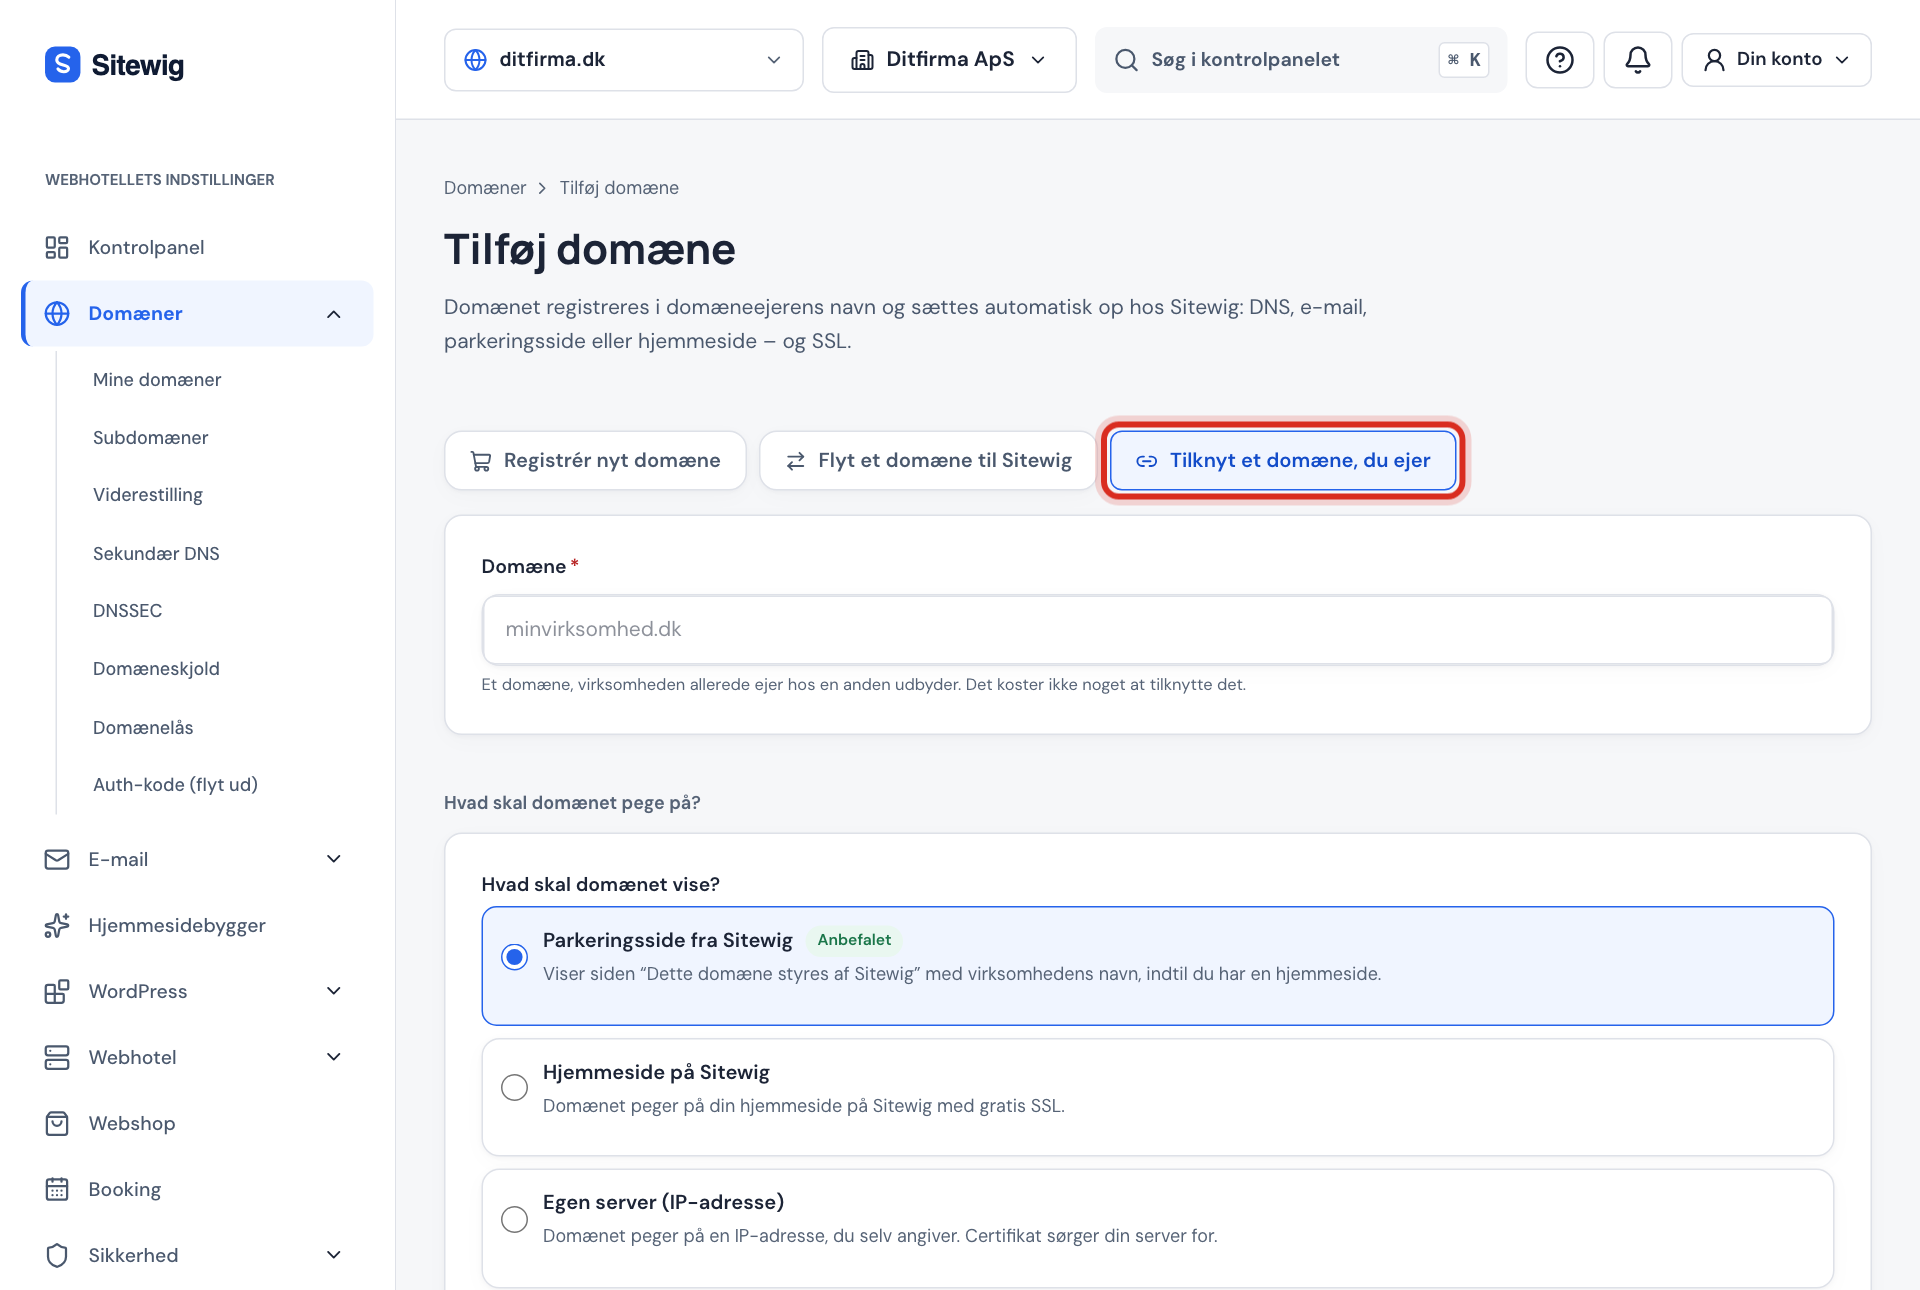Expand the Sikkerhed sidebar section chevron

coord(334,1255)
